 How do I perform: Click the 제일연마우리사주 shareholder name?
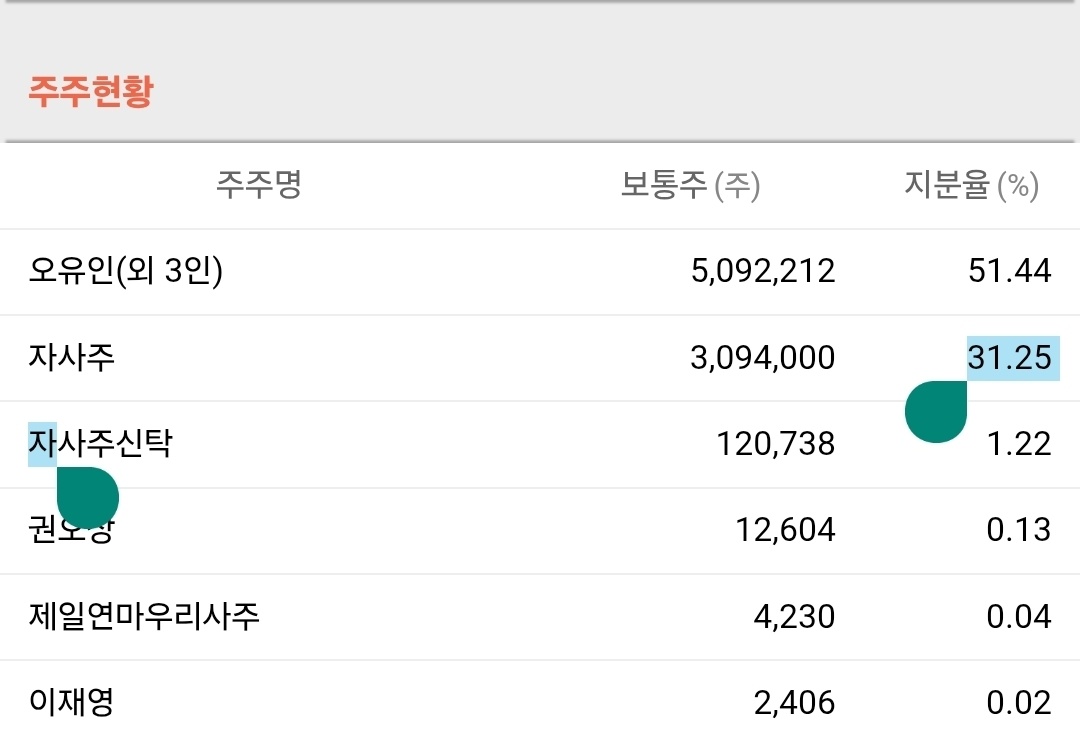click(x=145, y=616)
